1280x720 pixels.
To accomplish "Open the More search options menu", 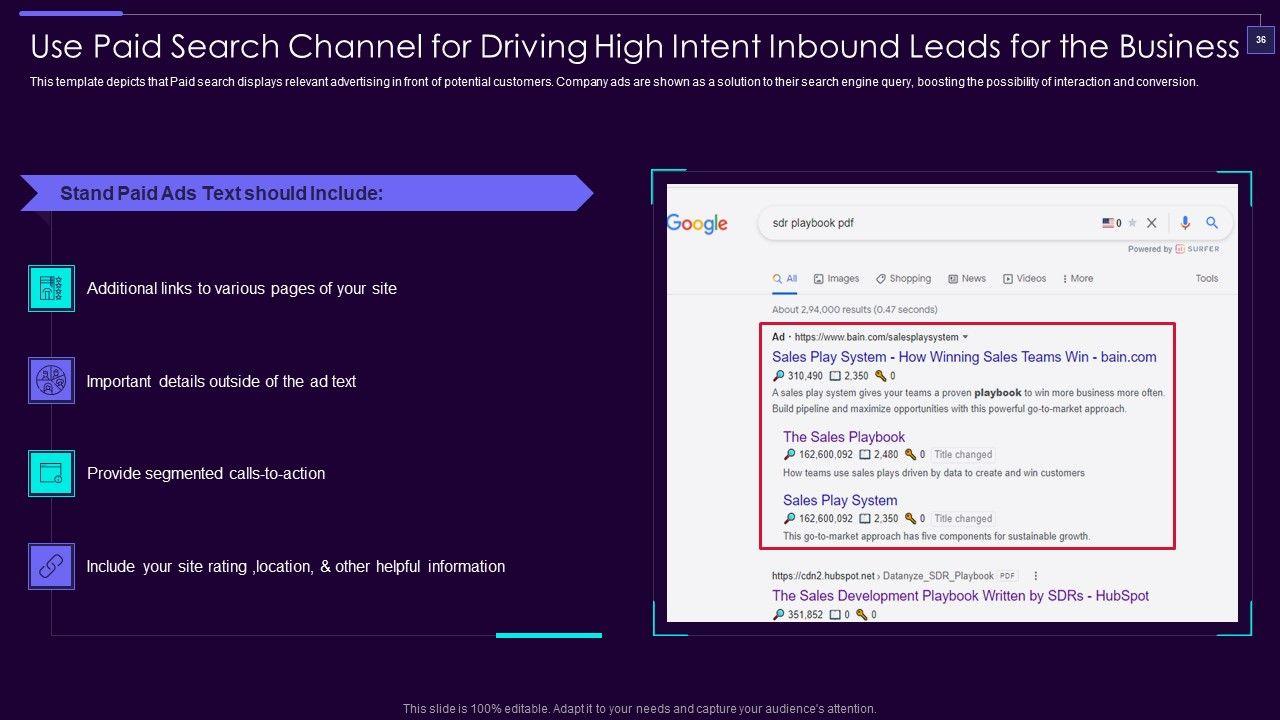I will (x=1077, y=279).
